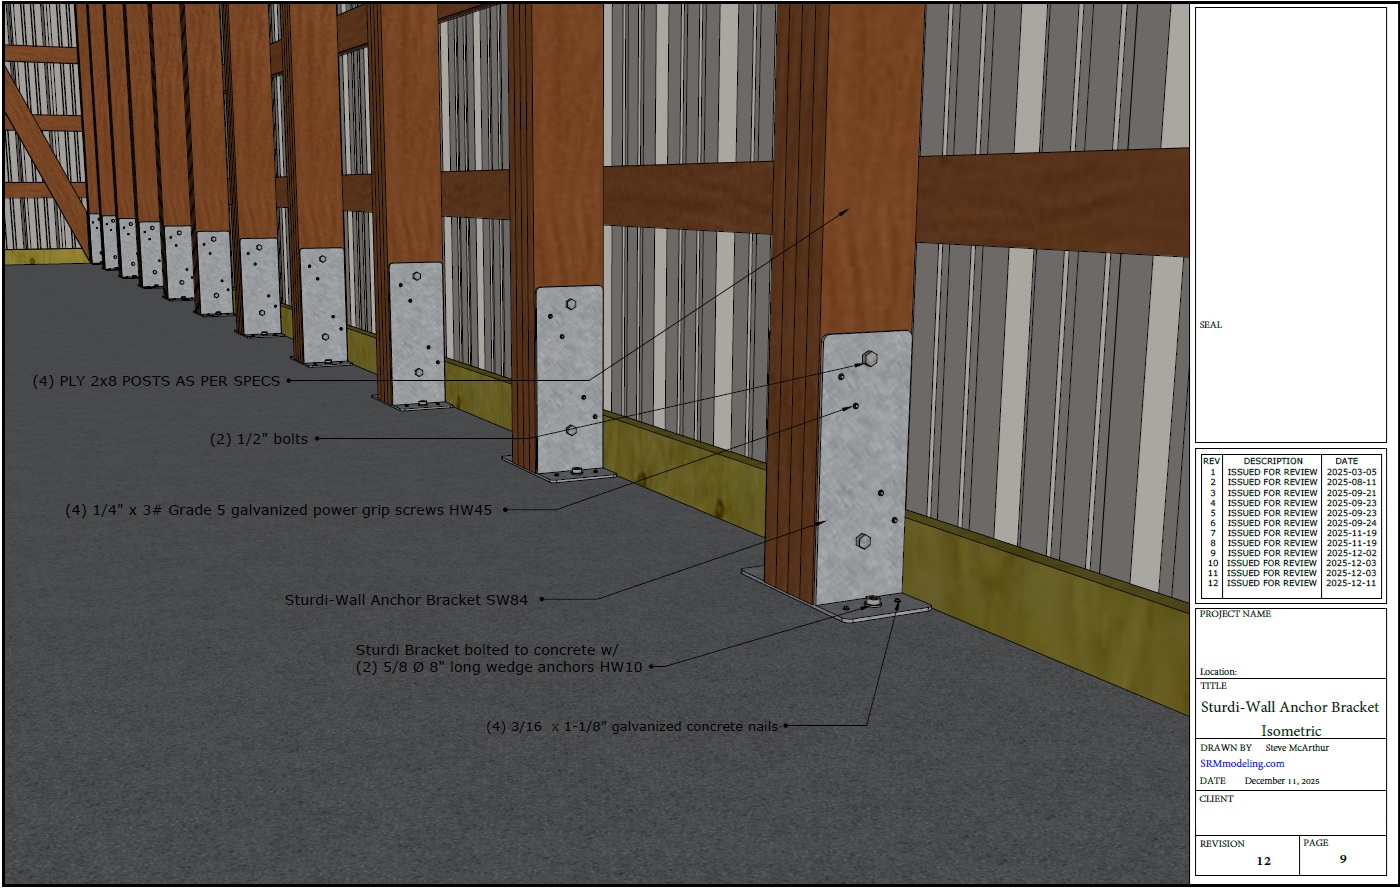Click the revision date 2025-09-24

tap(1352, 523)
